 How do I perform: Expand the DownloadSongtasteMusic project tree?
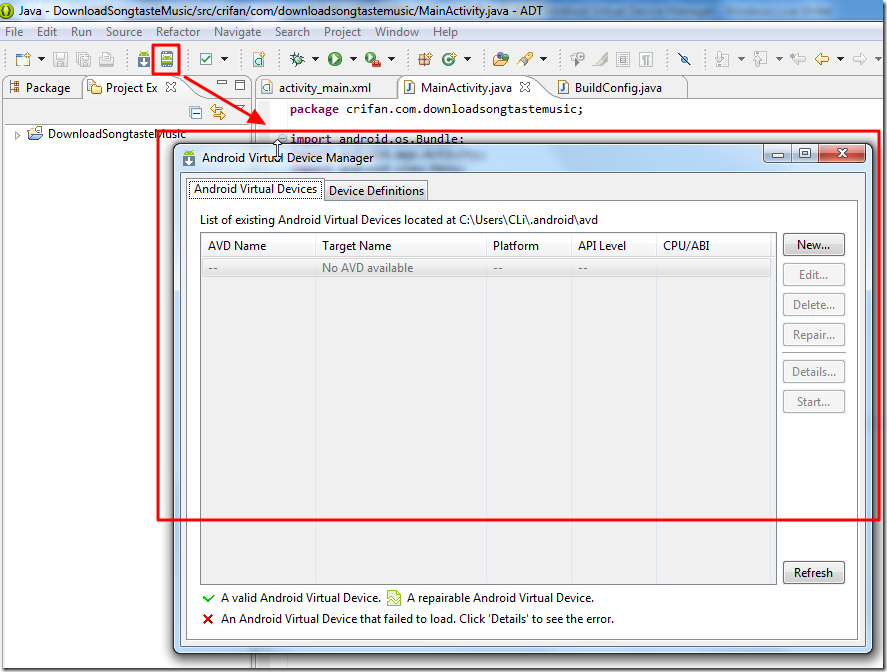coord(17,135)
